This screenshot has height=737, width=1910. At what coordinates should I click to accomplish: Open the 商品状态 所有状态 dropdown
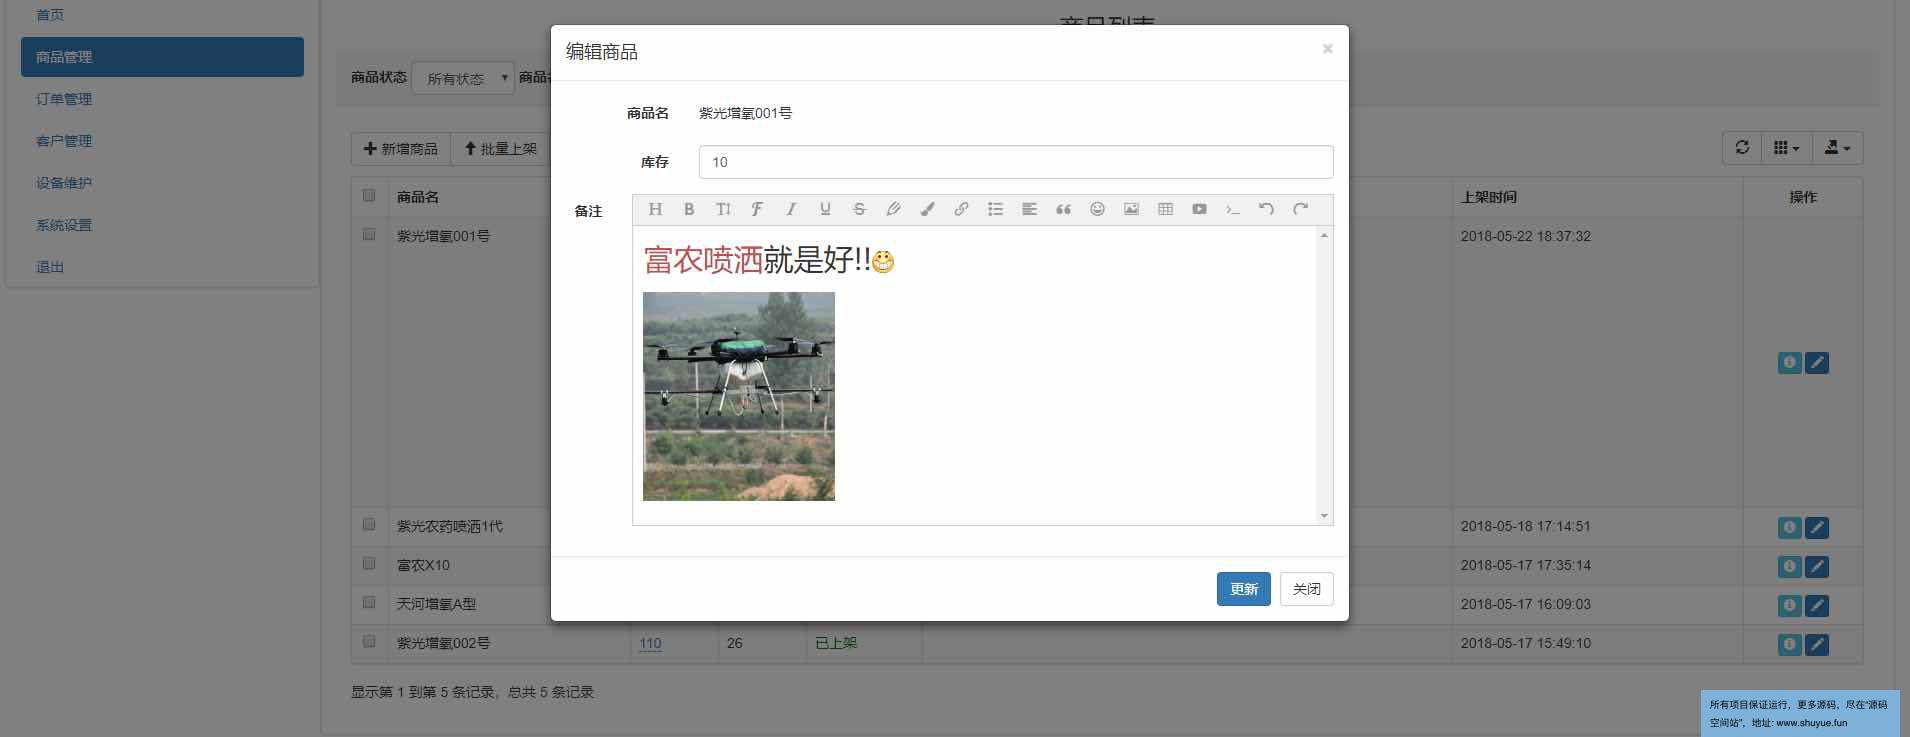(463, 78)
